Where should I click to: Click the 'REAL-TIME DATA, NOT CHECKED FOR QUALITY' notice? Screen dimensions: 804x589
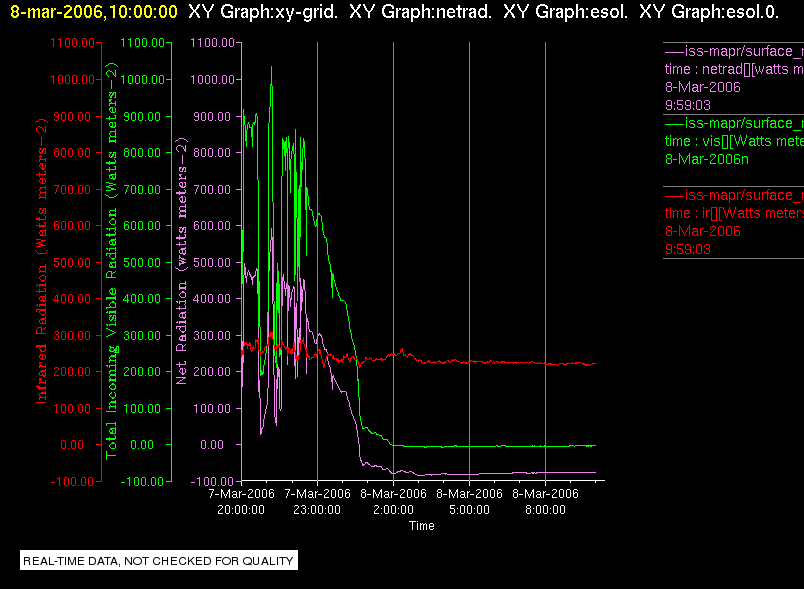click(x=159, y=561)
